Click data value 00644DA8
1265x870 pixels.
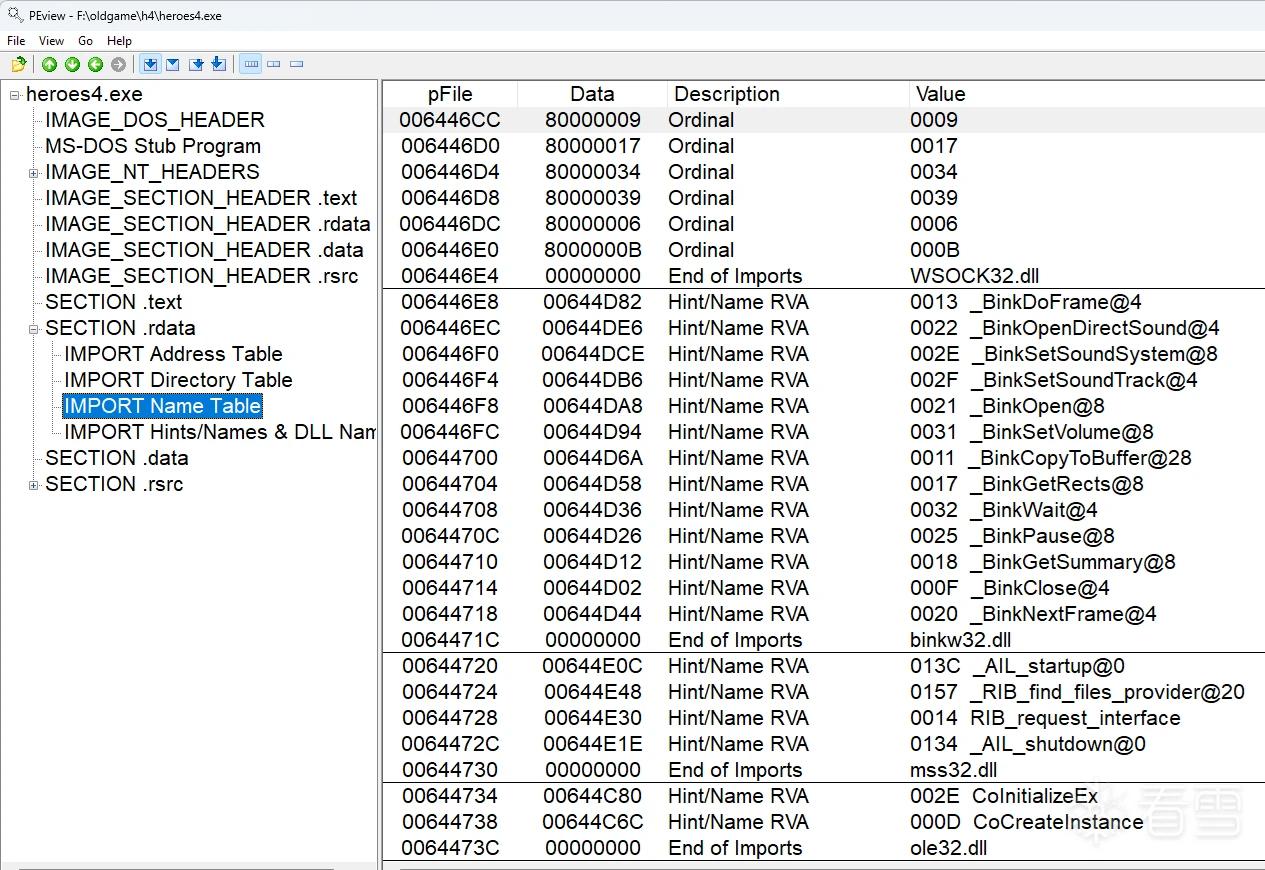pos(593,406)
